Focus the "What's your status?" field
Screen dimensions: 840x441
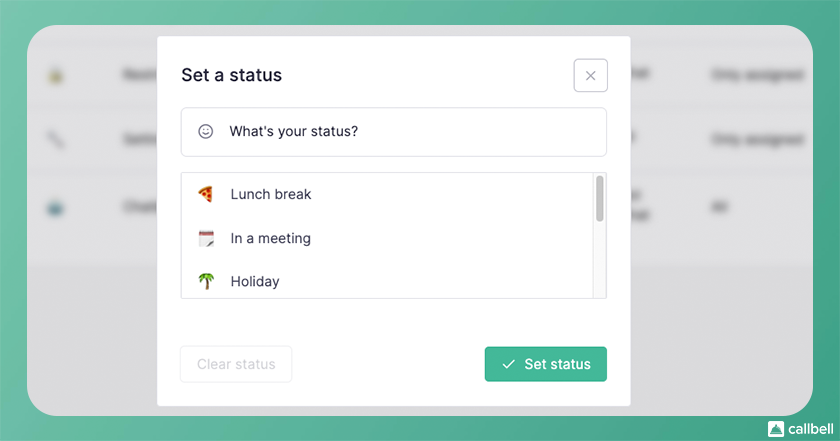(400, 131)
